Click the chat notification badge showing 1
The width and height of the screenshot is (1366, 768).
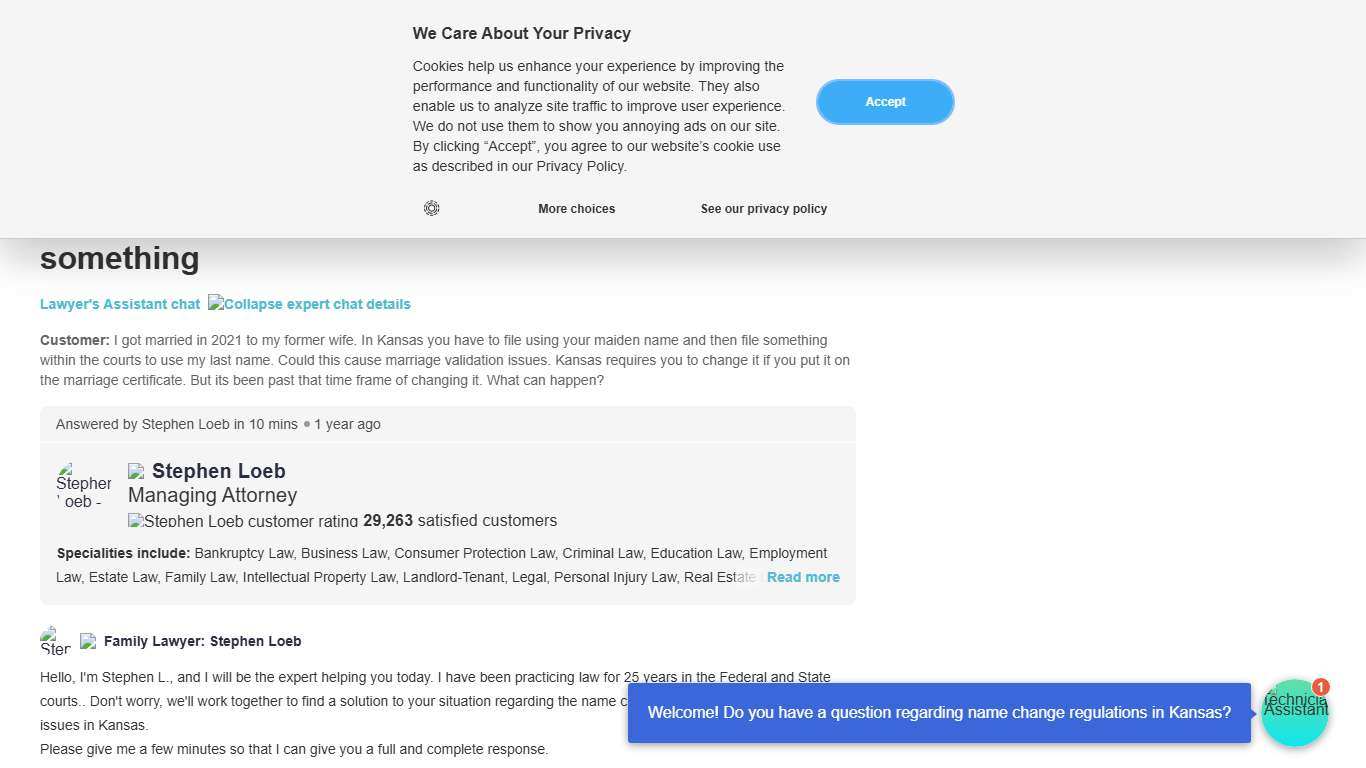point(1320,687)
